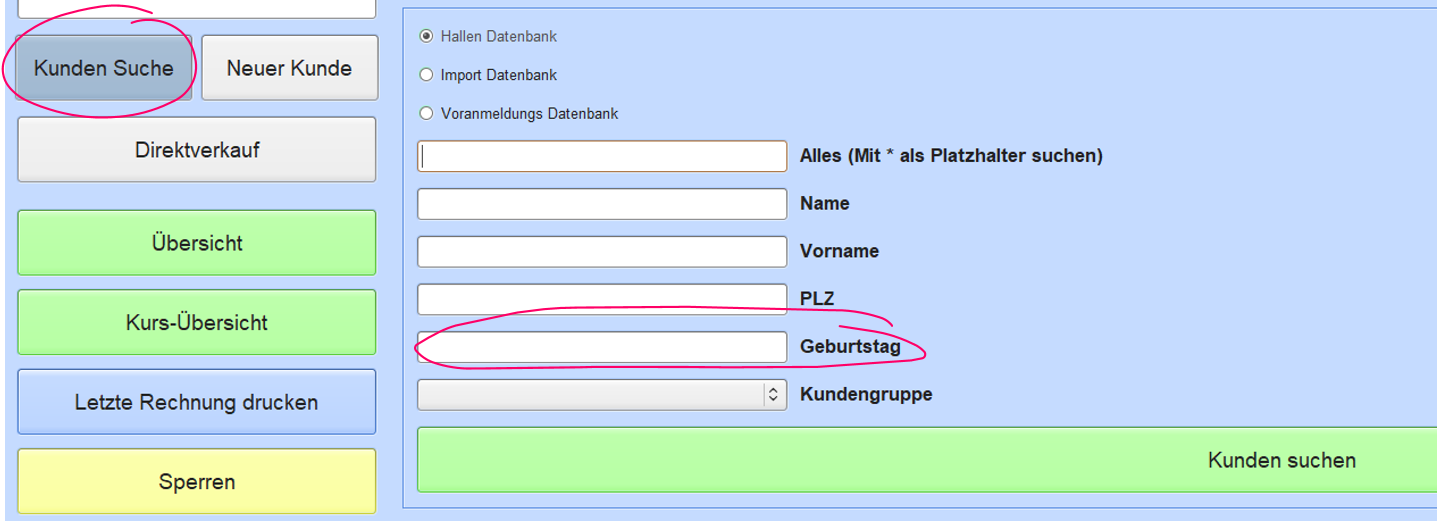Create a new customer with Neuer Kunde

coord(289,68)
